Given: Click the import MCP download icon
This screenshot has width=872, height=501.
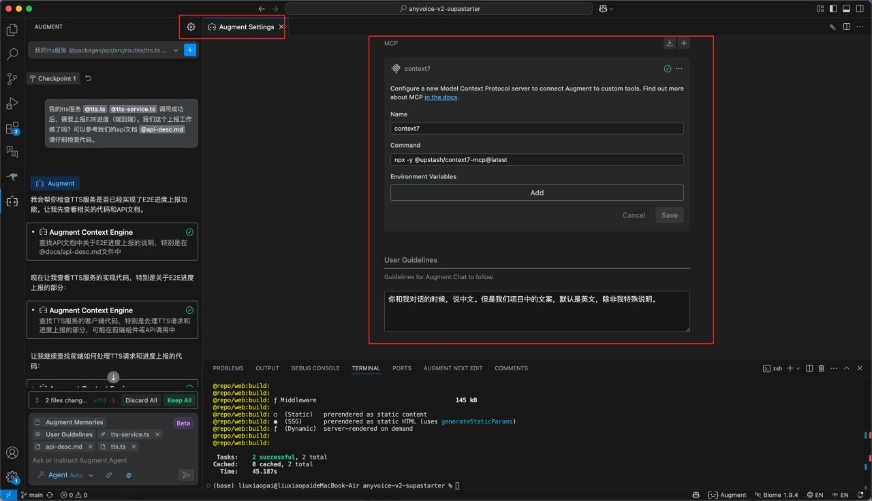Looking at the screenshot, I should click(669, 44).
